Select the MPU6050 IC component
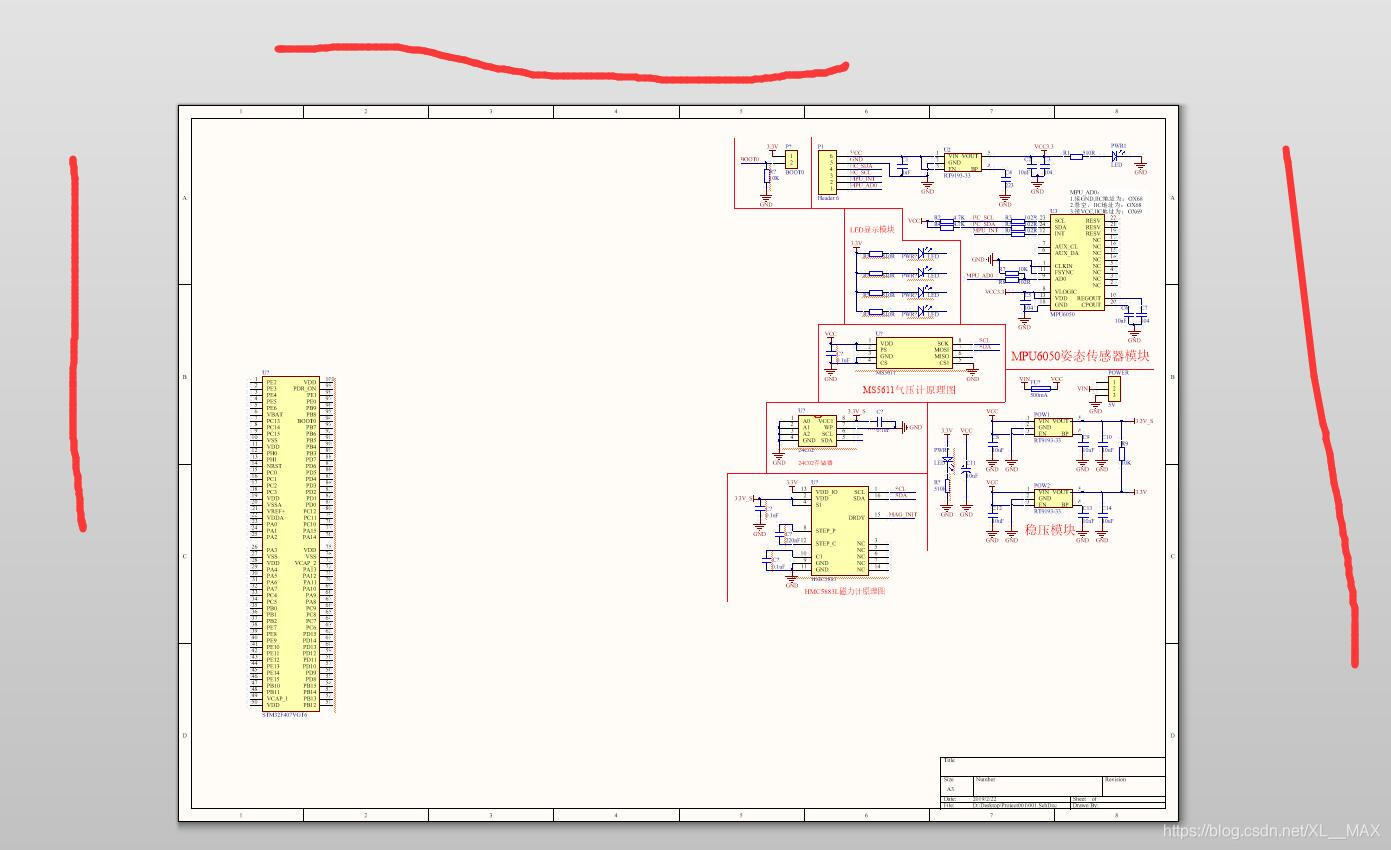The image size is (1391, 850). tap(1078, 263)
